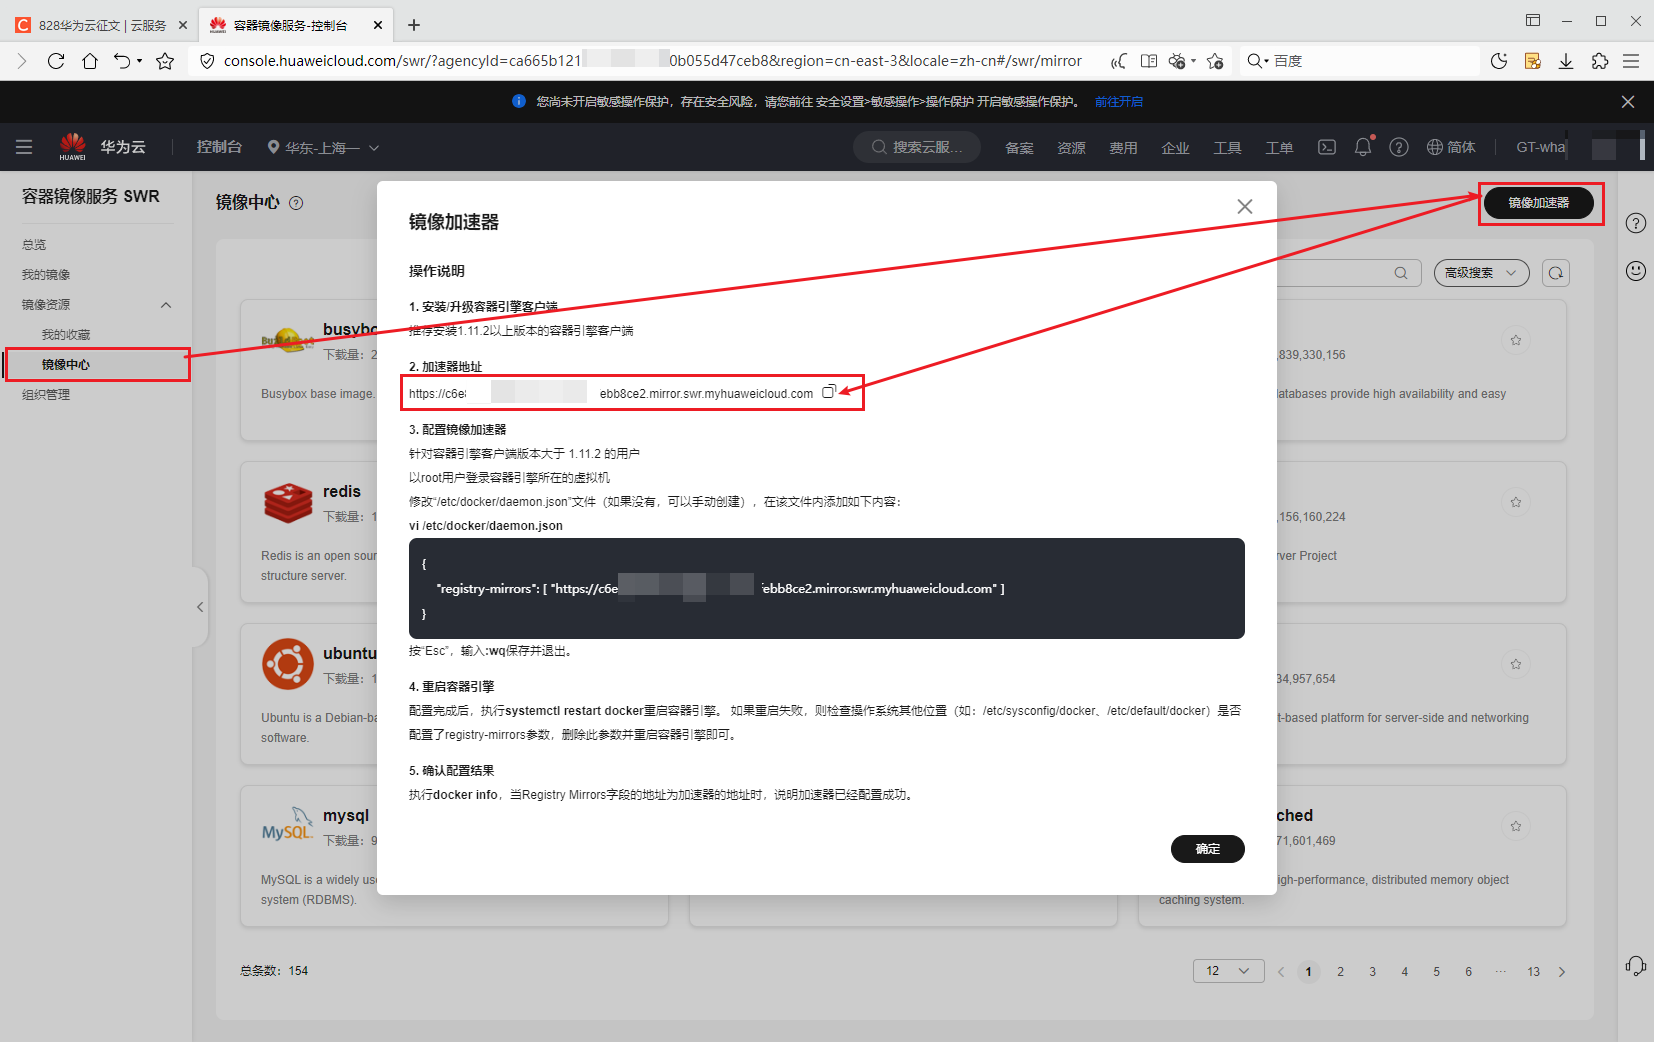Open the 控制台 link in the header
This screenshot has height=1042, width=1654.
pyautogui.click(x=219, y=147)
